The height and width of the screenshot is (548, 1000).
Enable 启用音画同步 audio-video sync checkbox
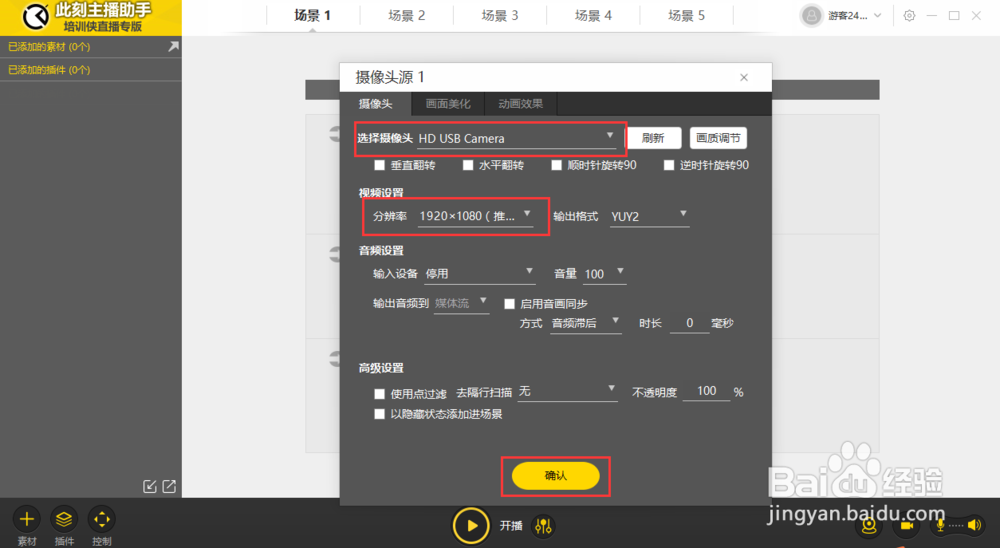coord(510,304)
